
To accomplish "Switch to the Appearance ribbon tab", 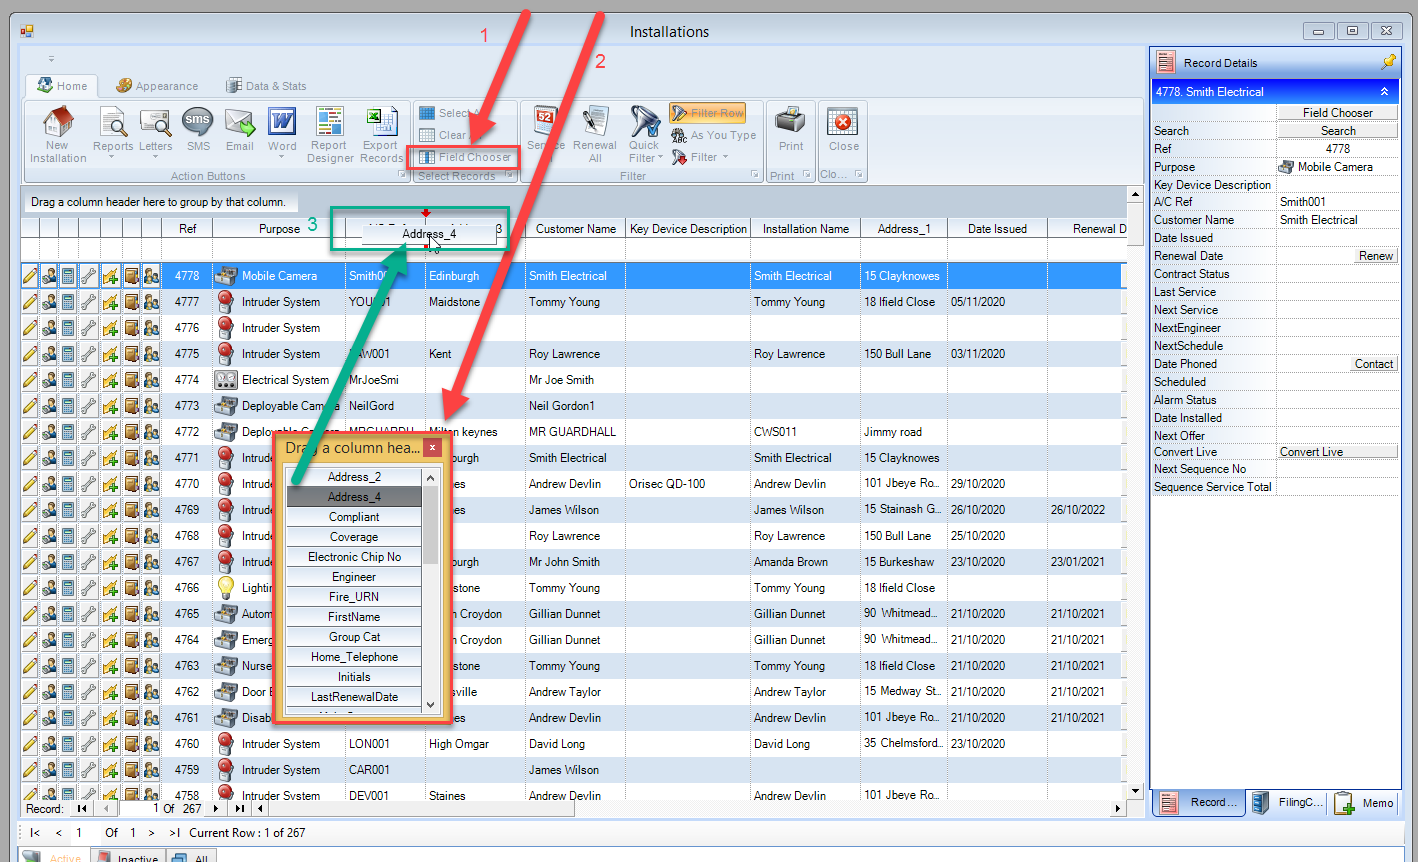I will pos(157,86).
